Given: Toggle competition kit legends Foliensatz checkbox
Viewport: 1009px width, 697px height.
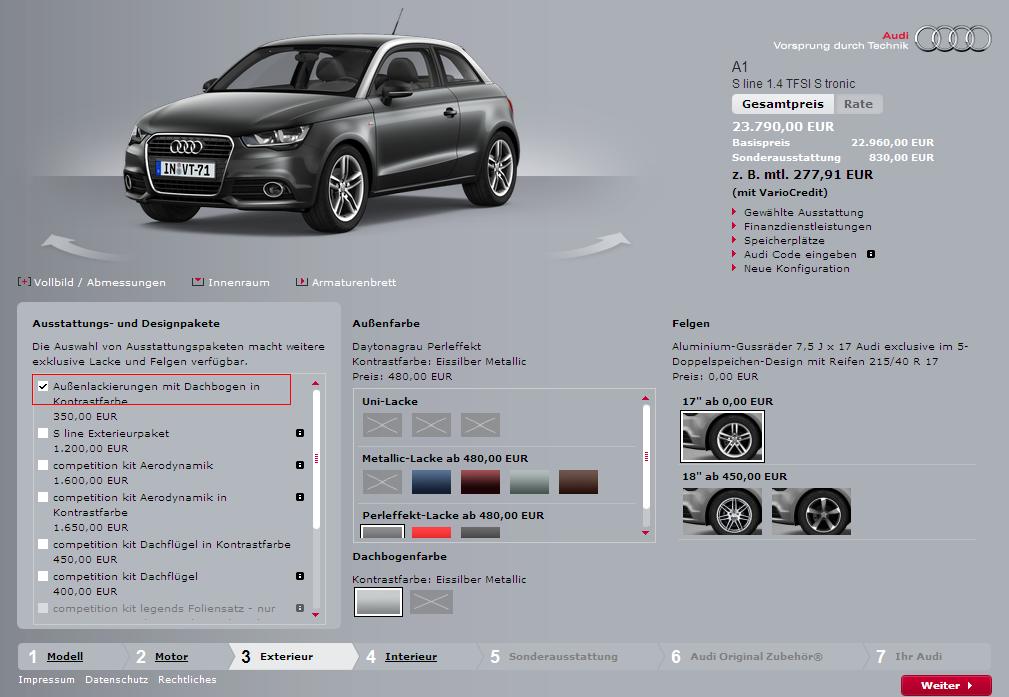Looking at the screenshot, I should (43, 608).
